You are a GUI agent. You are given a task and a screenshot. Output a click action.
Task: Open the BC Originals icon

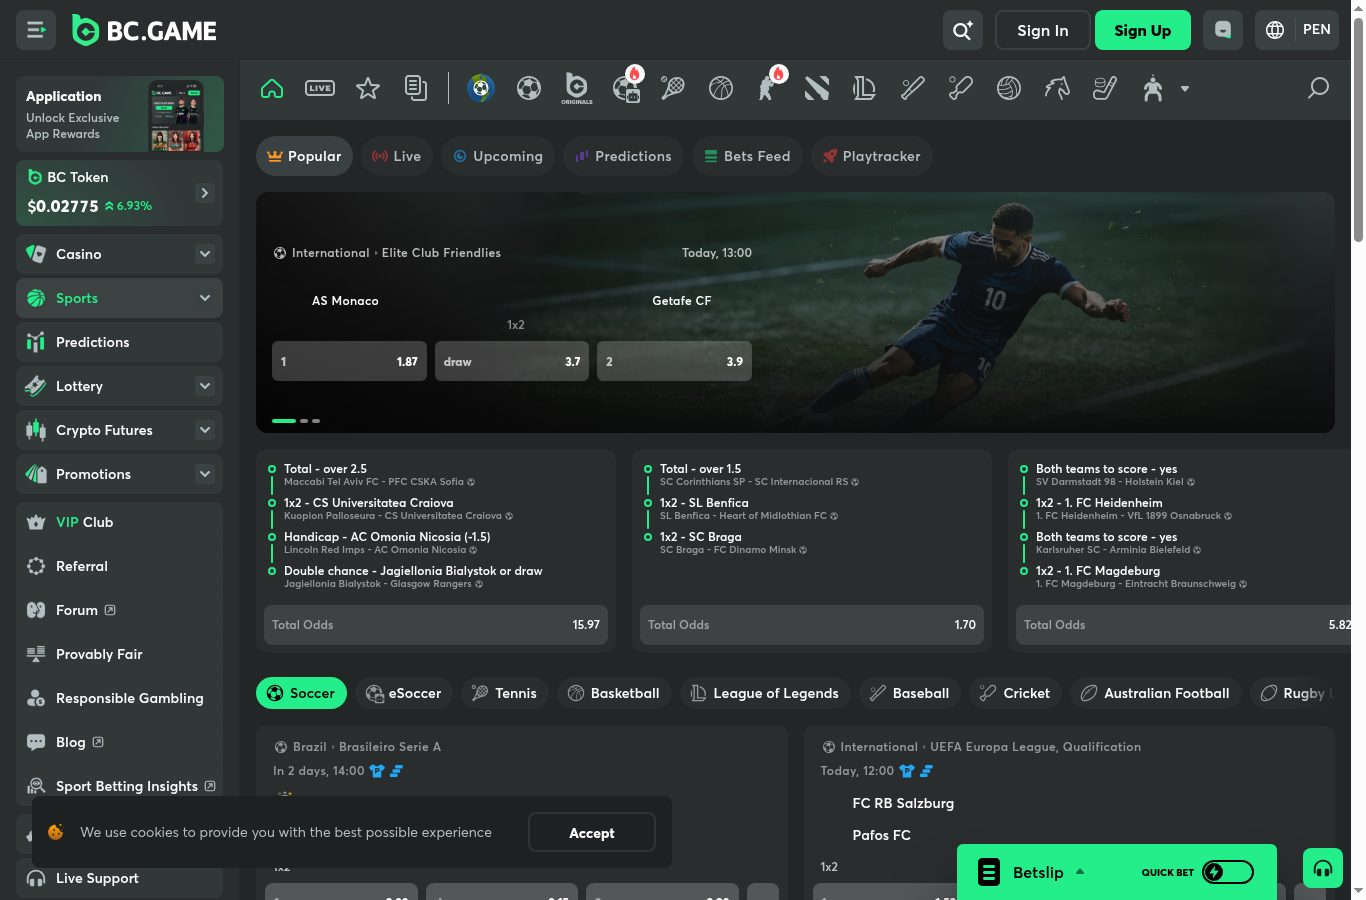click(x=577, y=88)
